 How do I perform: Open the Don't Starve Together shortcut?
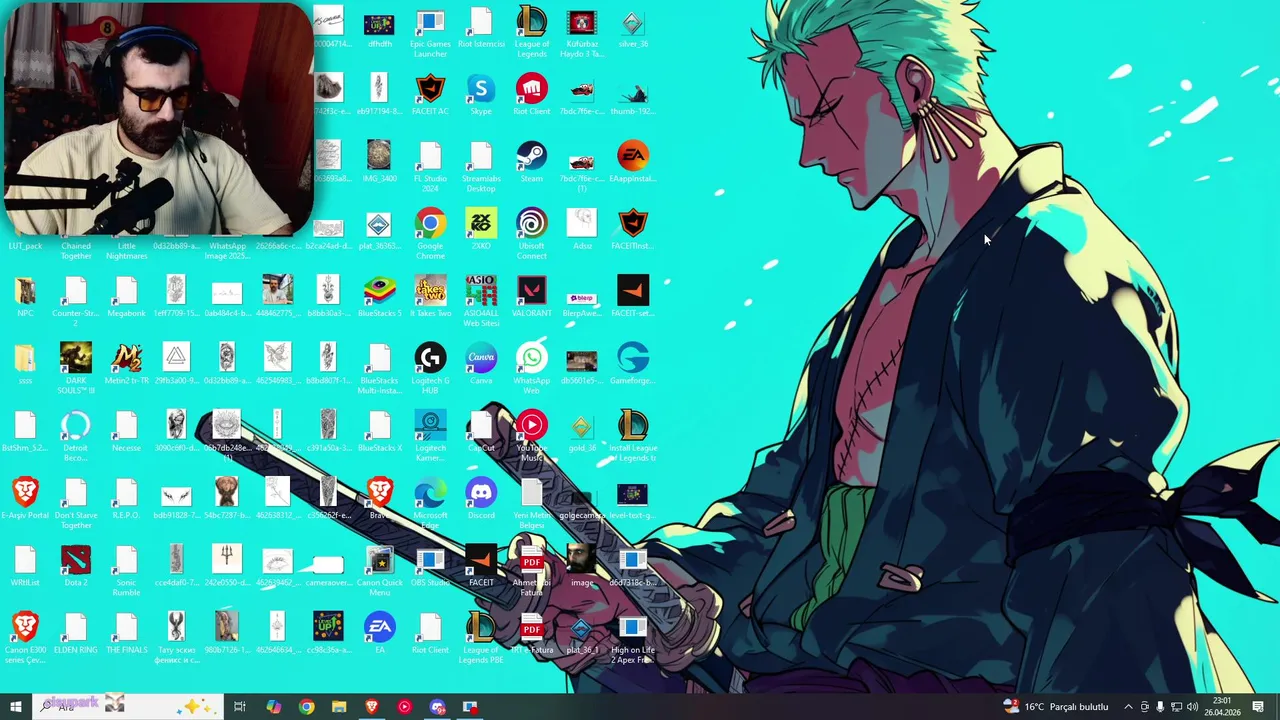(76, 502)
